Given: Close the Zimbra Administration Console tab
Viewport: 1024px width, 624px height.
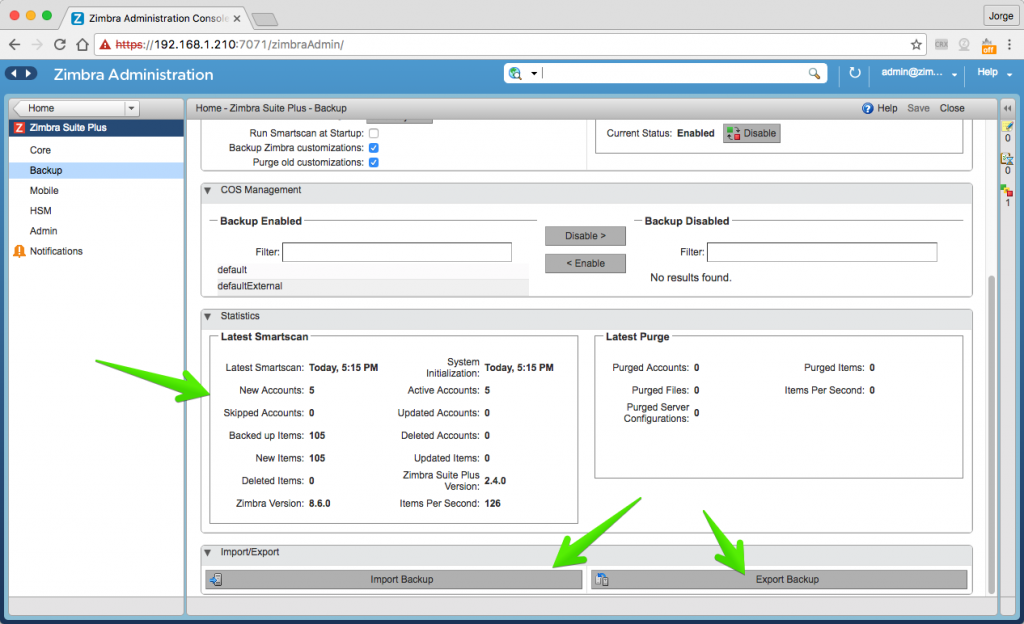Looking at the screenshot, I should pyautogui.click(x=237, y=18).
